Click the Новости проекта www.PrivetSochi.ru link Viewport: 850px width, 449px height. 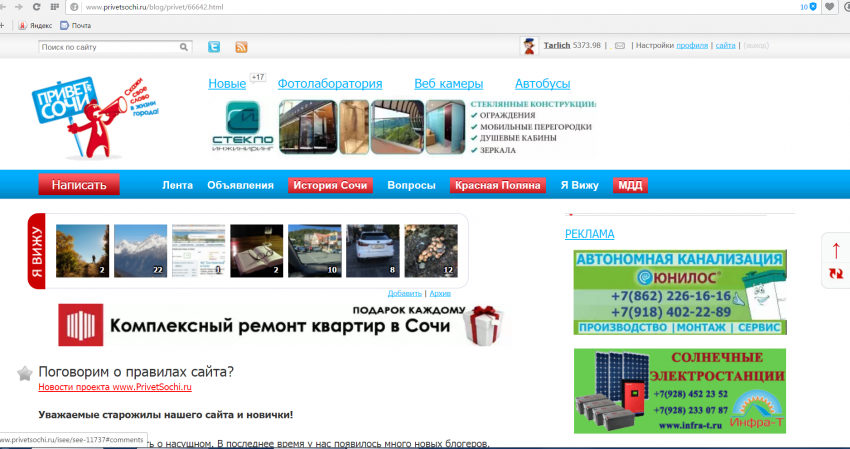point(115,387)
